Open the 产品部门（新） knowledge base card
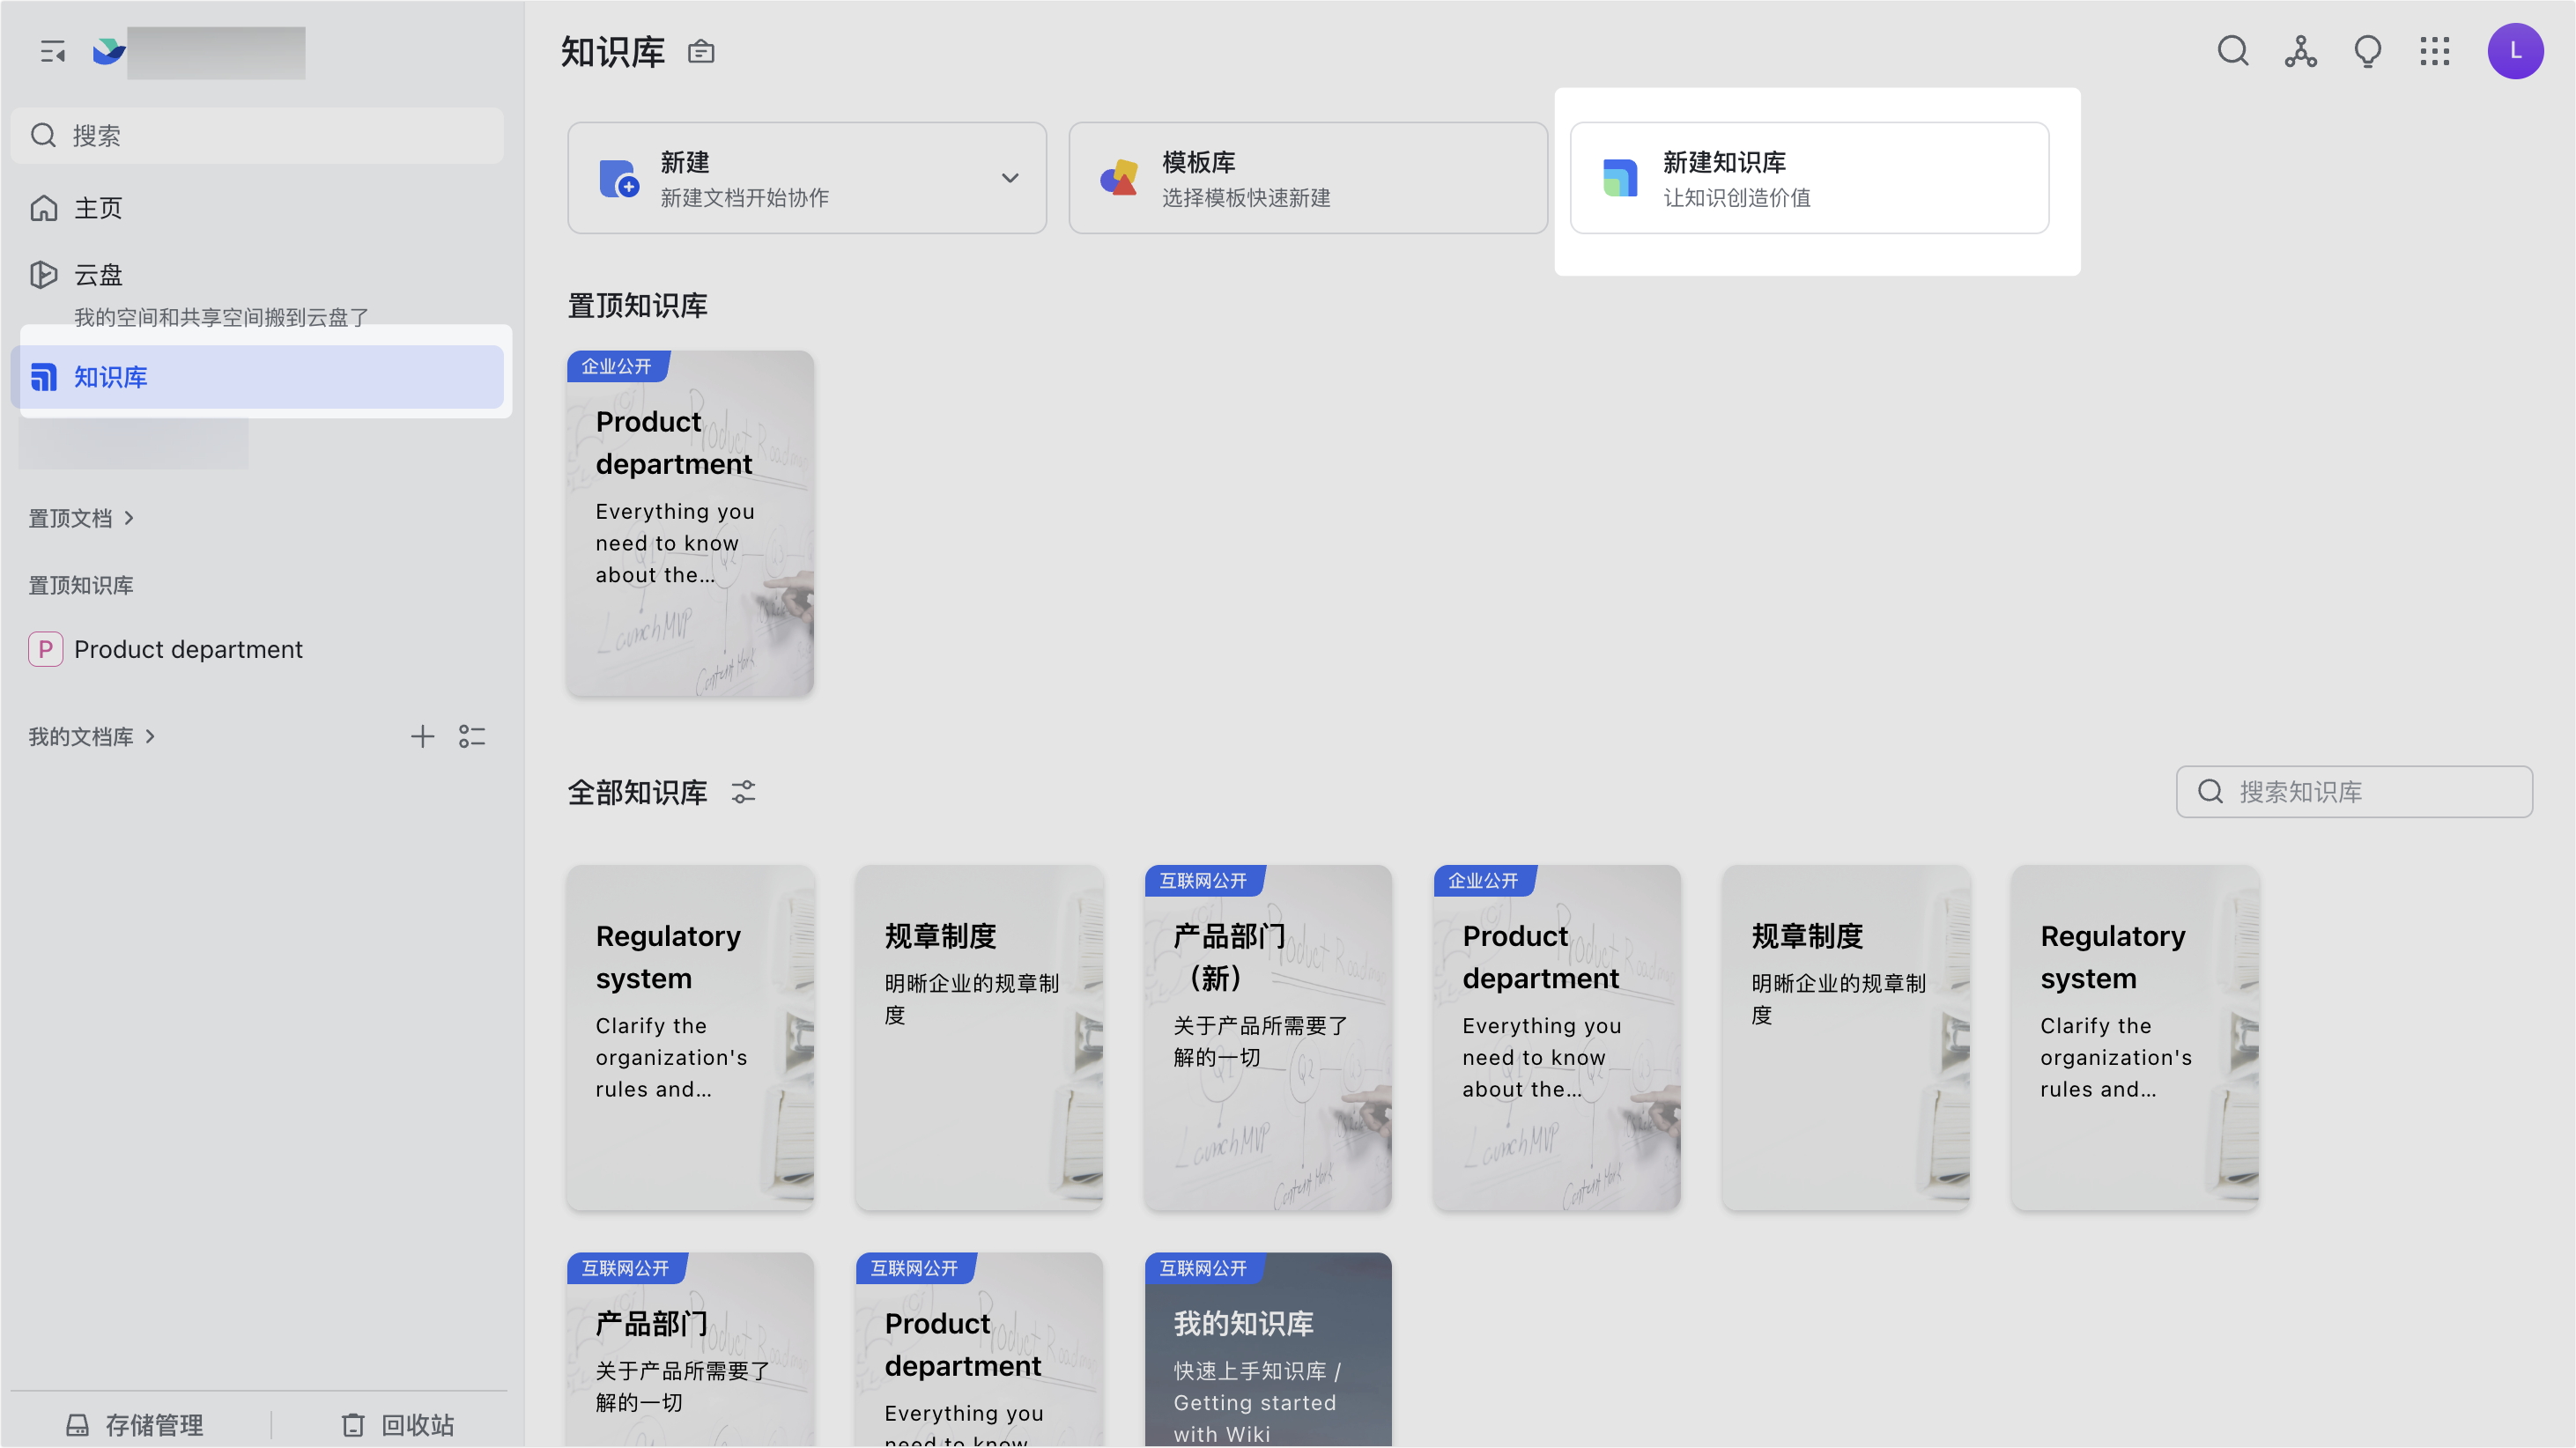 coord(1268,1038)
